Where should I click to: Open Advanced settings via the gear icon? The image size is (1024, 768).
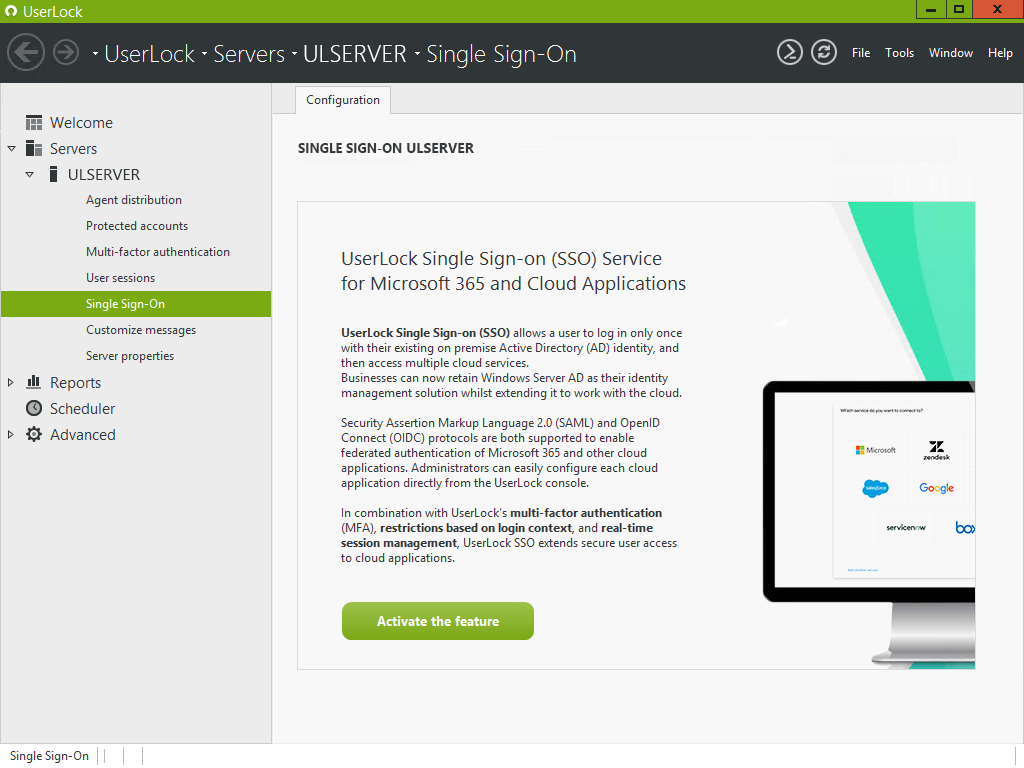click(x=33, y=434)
